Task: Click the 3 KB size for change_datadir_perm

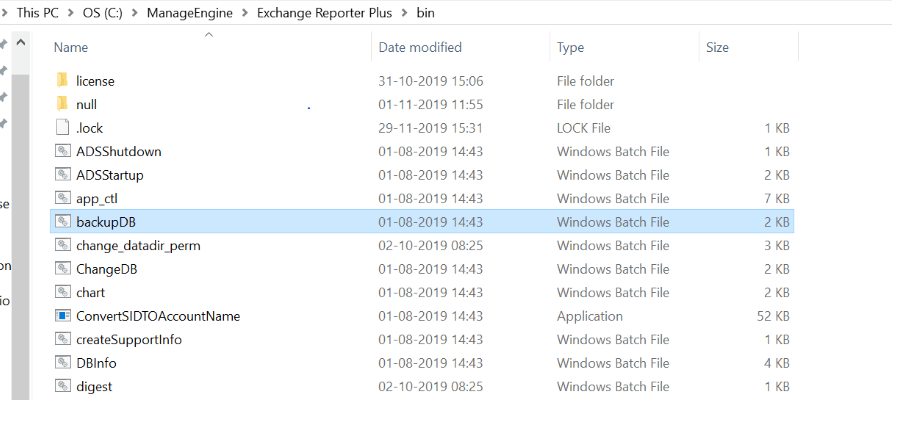Action: pyautogui.click(x=777, y=246)
